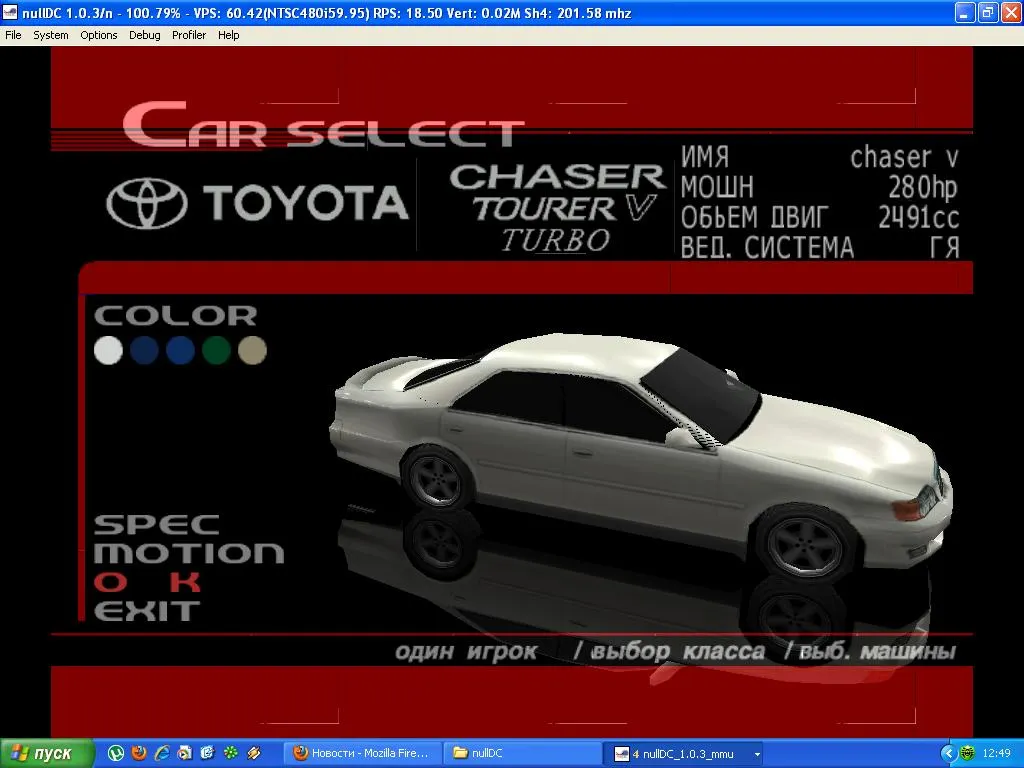Screen dimensions: 1024x768
Task: Click the Car Select heading
Action: (323, 125)
